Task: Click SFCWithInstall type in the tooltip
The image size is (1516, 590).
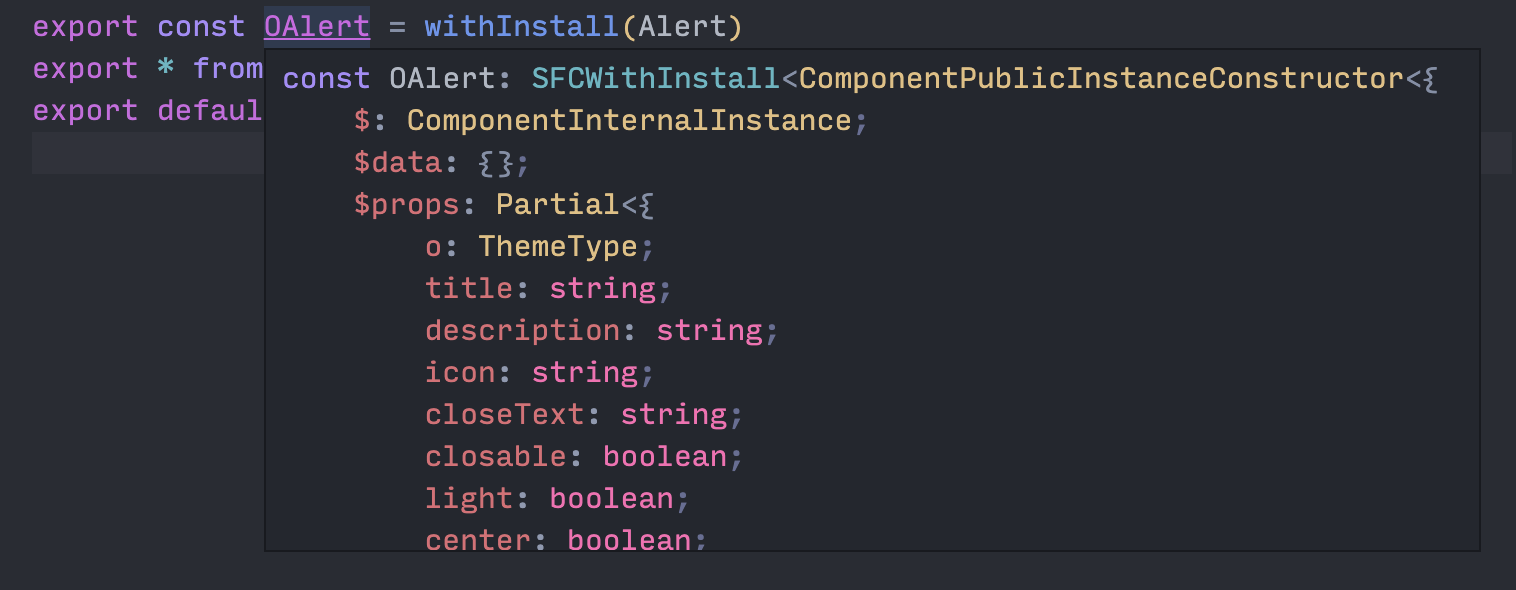Action: (x=655, y=78)
